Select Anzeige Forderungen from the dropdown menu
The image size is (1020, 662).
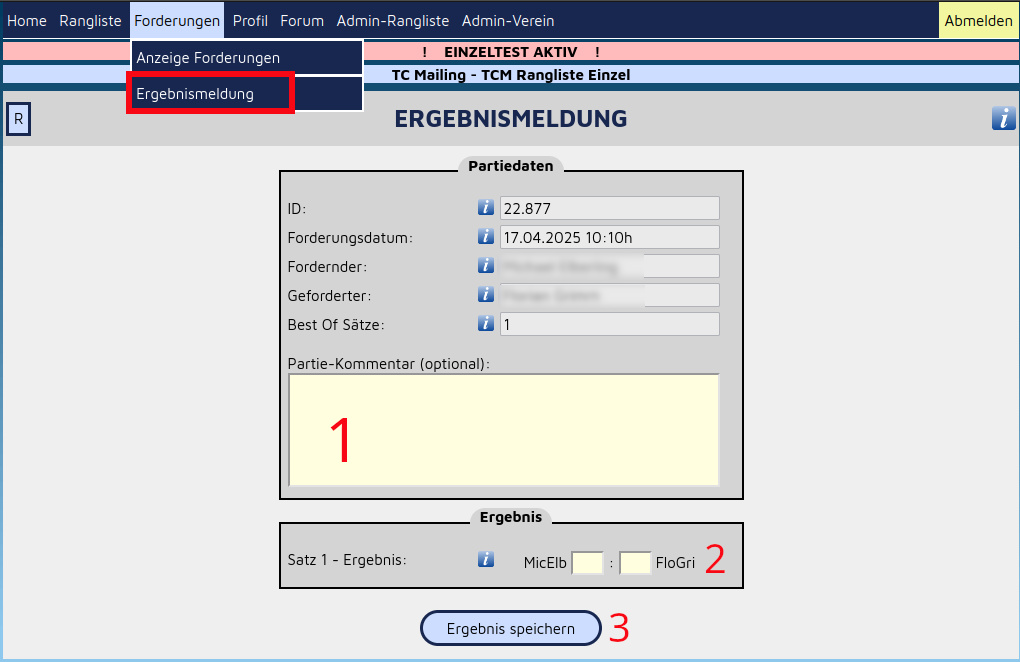(208, 58)
